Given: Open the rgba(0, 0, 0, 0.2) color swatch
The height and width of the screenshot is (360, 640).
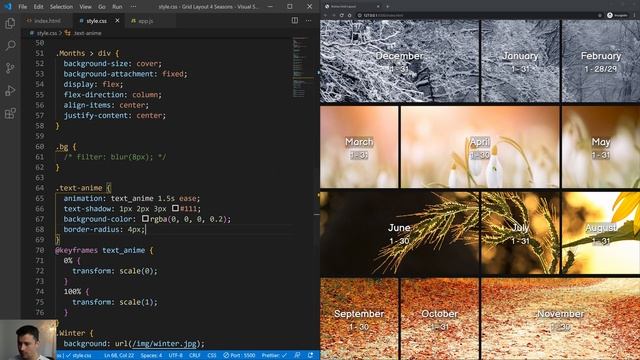Looking at the screenshot, I should click(145, 219).
